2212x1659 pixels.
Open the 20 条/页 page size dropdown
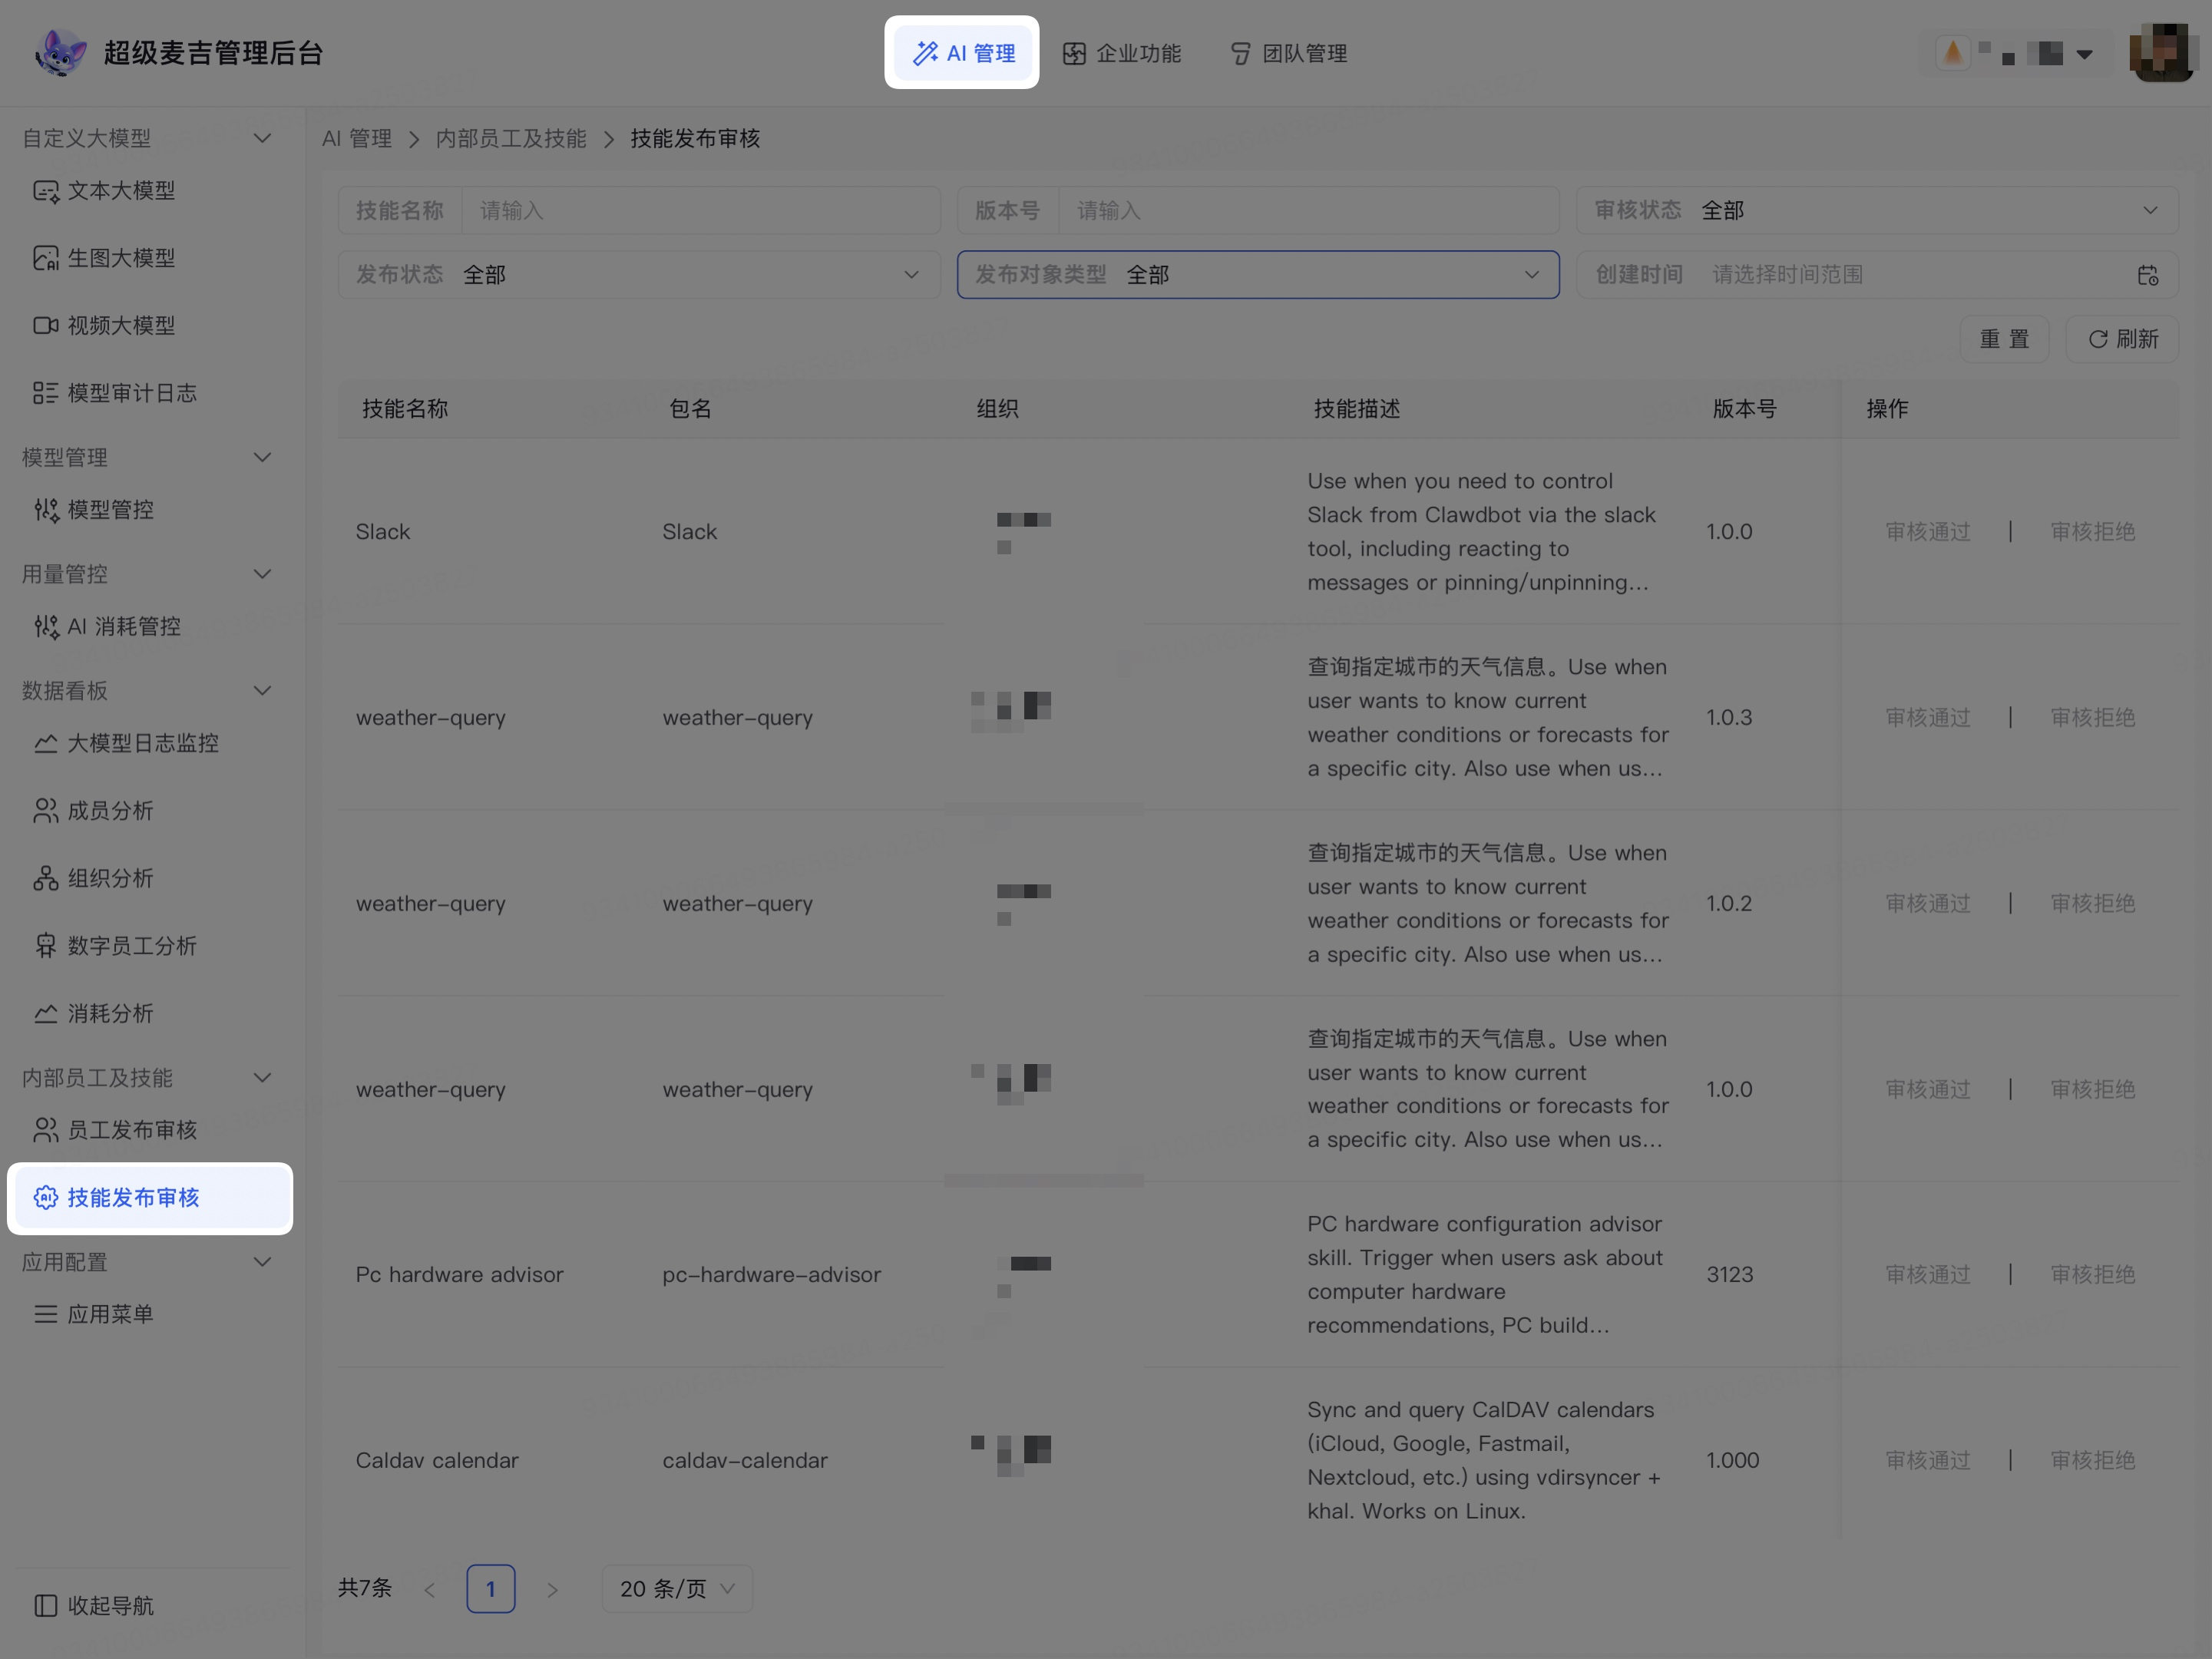click(x=677, y=1588)
